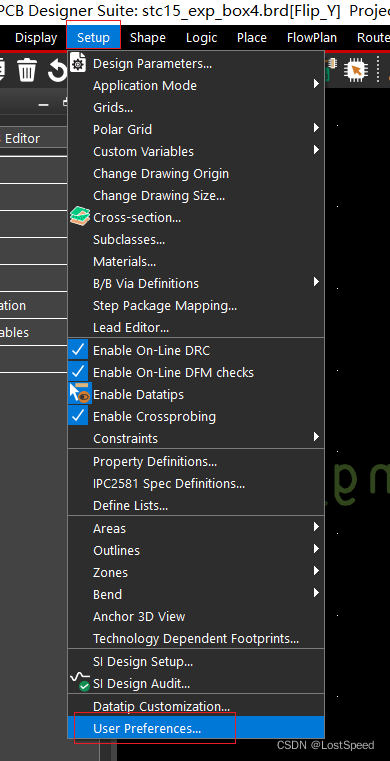Screen dimensions: 390x761
Task: Open Lead Editor
Action: (x=195, y=328)
